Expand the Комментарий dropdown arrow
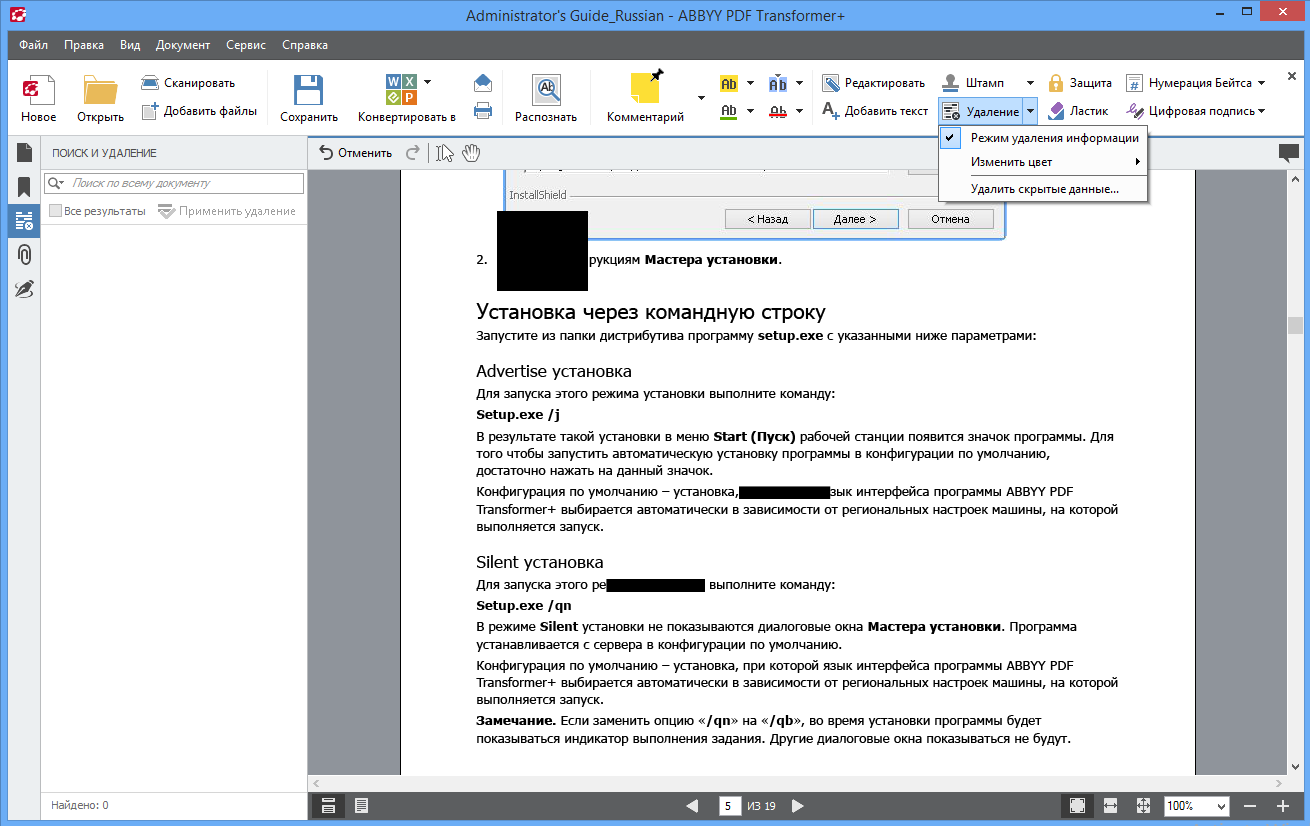The height and width of the screenshot is (826, 1310). click(700, 98)
